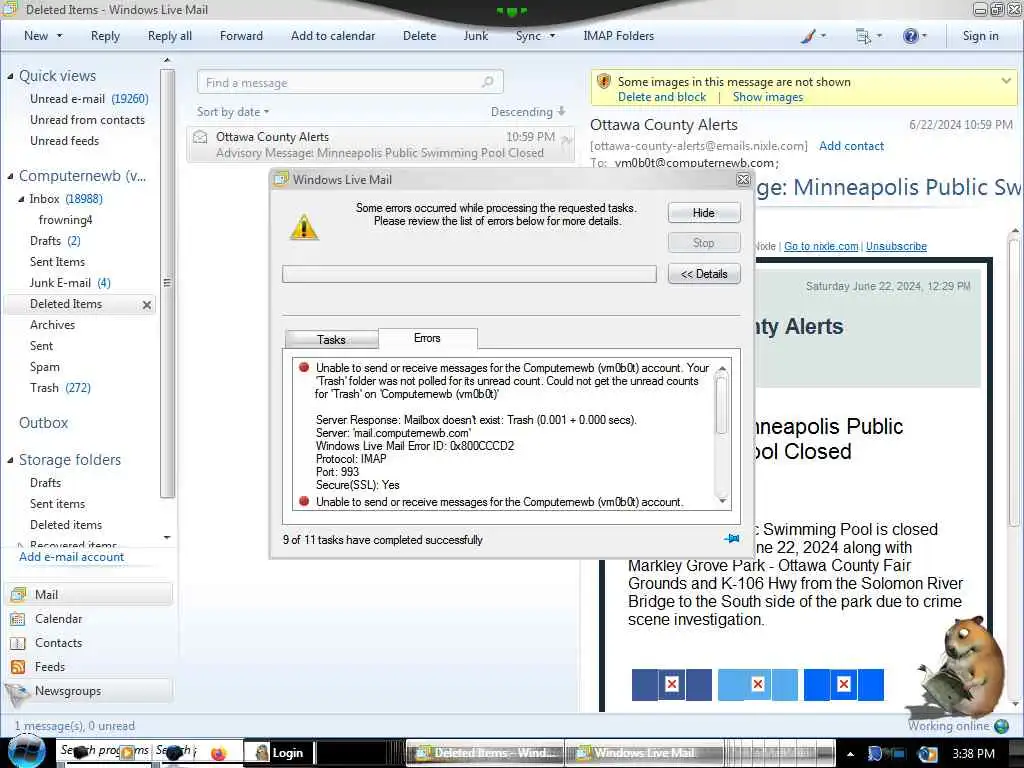The width and height of the screenshot is (1024, 768).
Task: Click Sign in
Action: coord(980,36)
